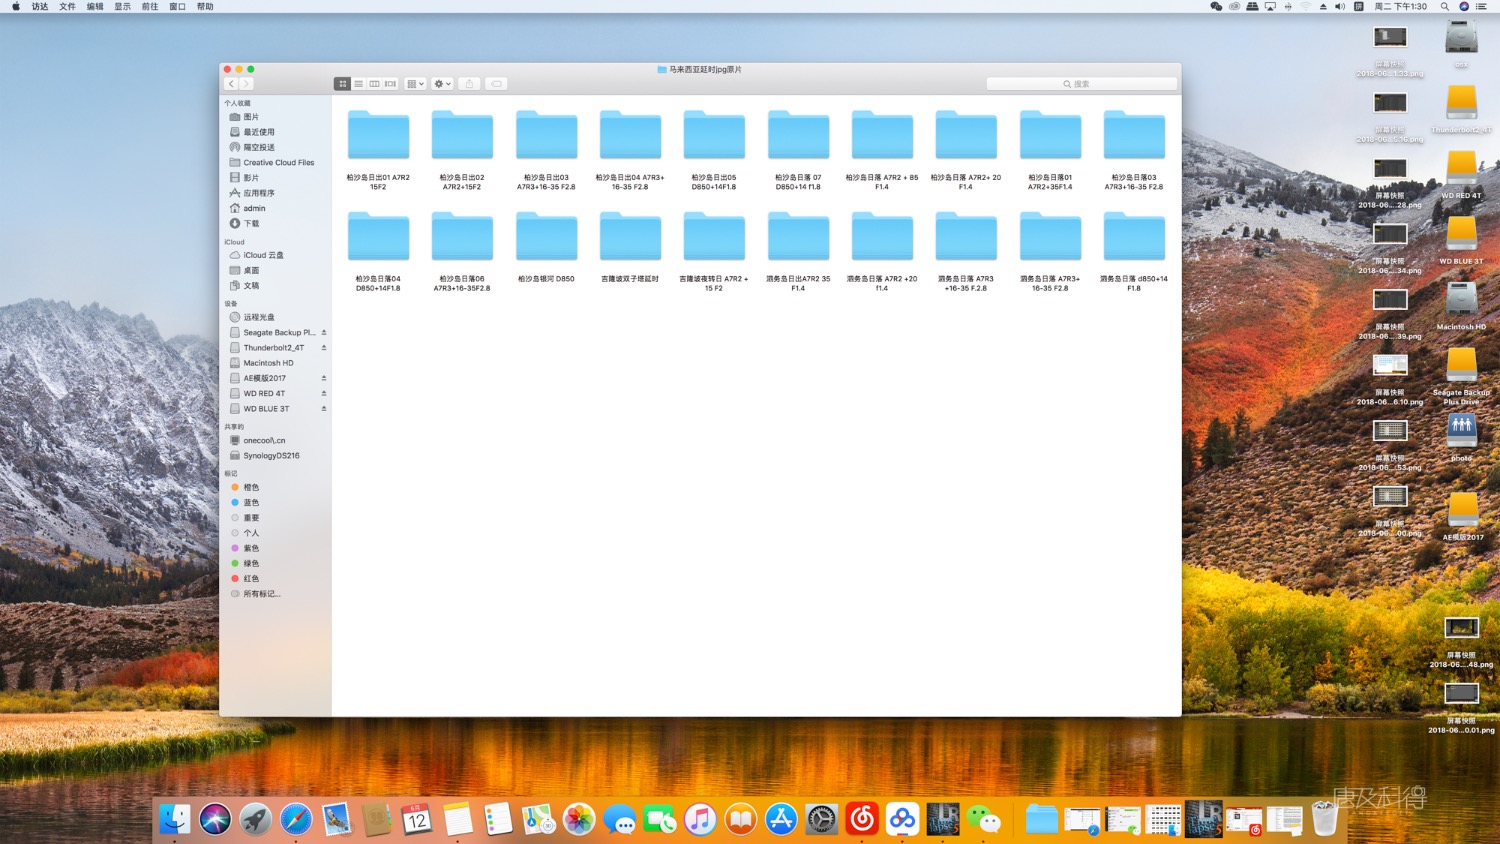
Task: Open 隔空投送 (AirDrop) in the sidebar
Action: click(x=258, y=147)
